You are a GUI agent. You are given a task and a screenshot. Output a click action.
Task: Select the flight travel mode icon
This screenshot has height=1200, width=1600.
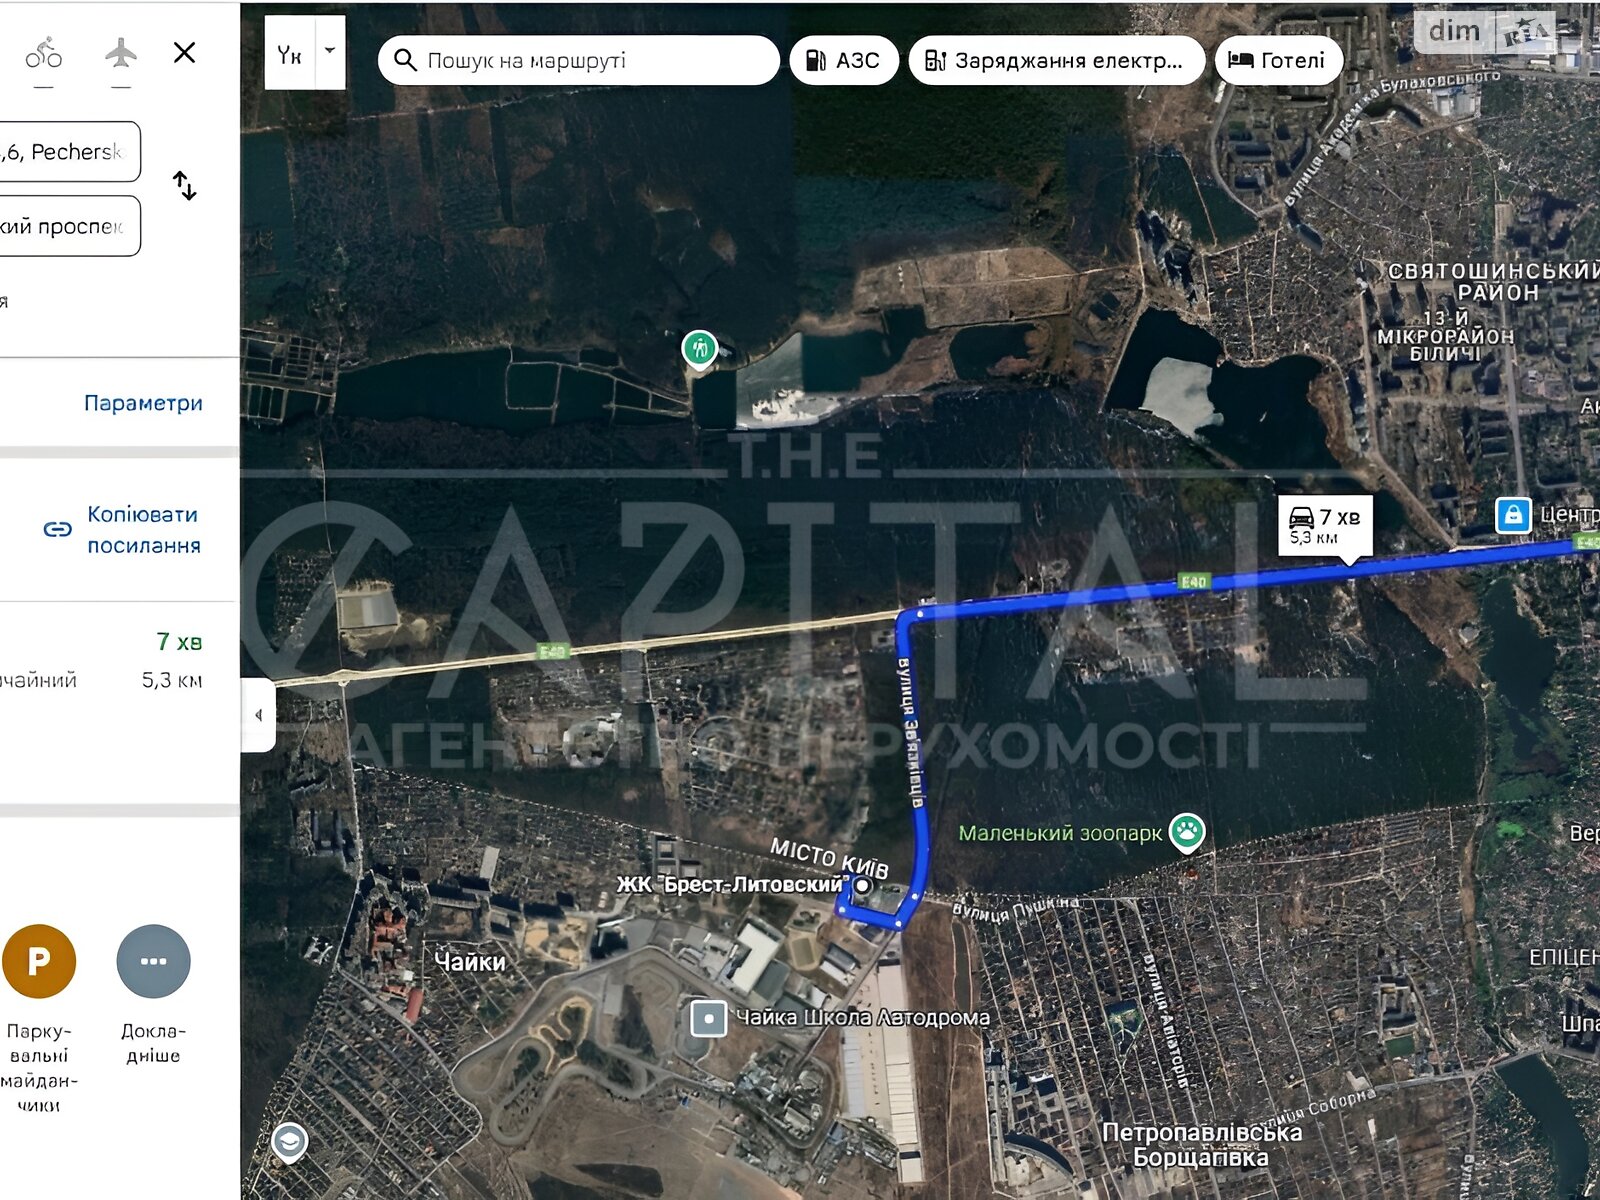pos(121,53)
